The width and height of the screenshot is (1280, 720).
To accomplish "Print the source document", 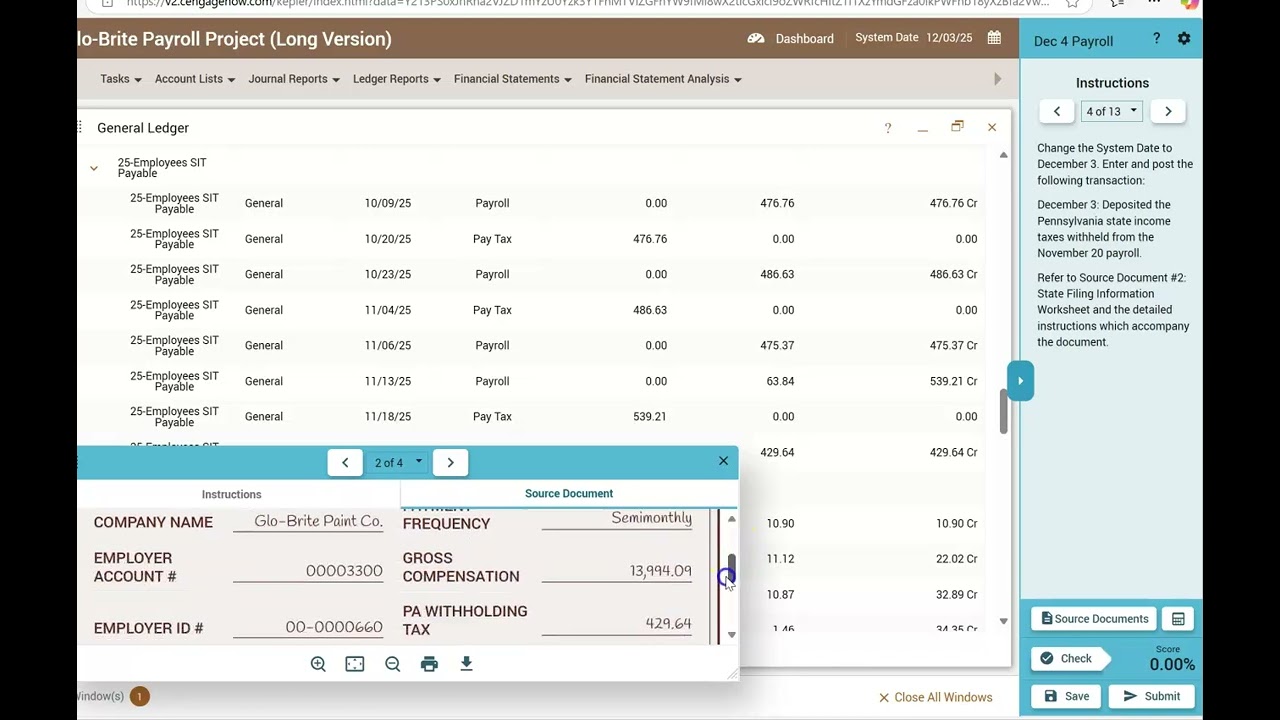I will click(429, 664).
